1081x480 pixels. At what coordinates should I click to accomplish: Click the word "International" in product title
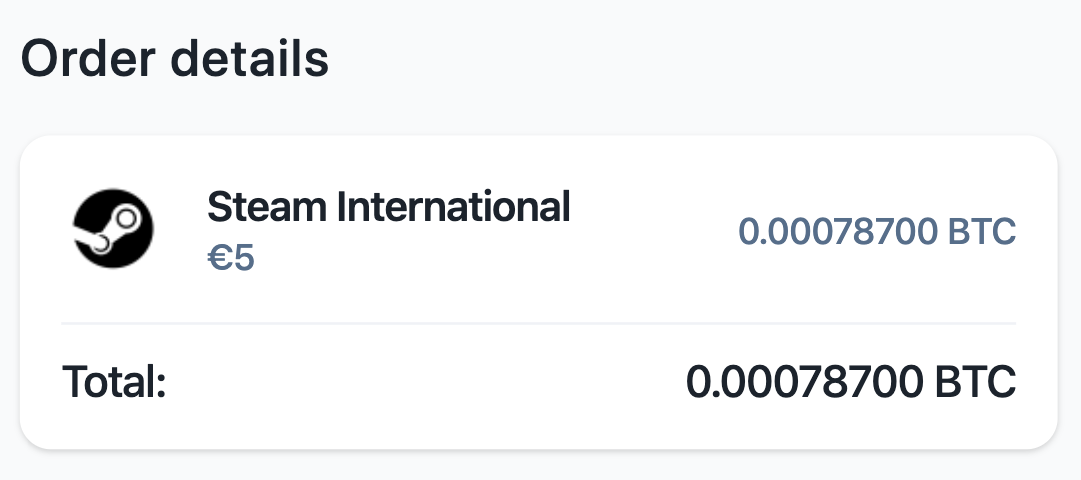coord(452,208)
